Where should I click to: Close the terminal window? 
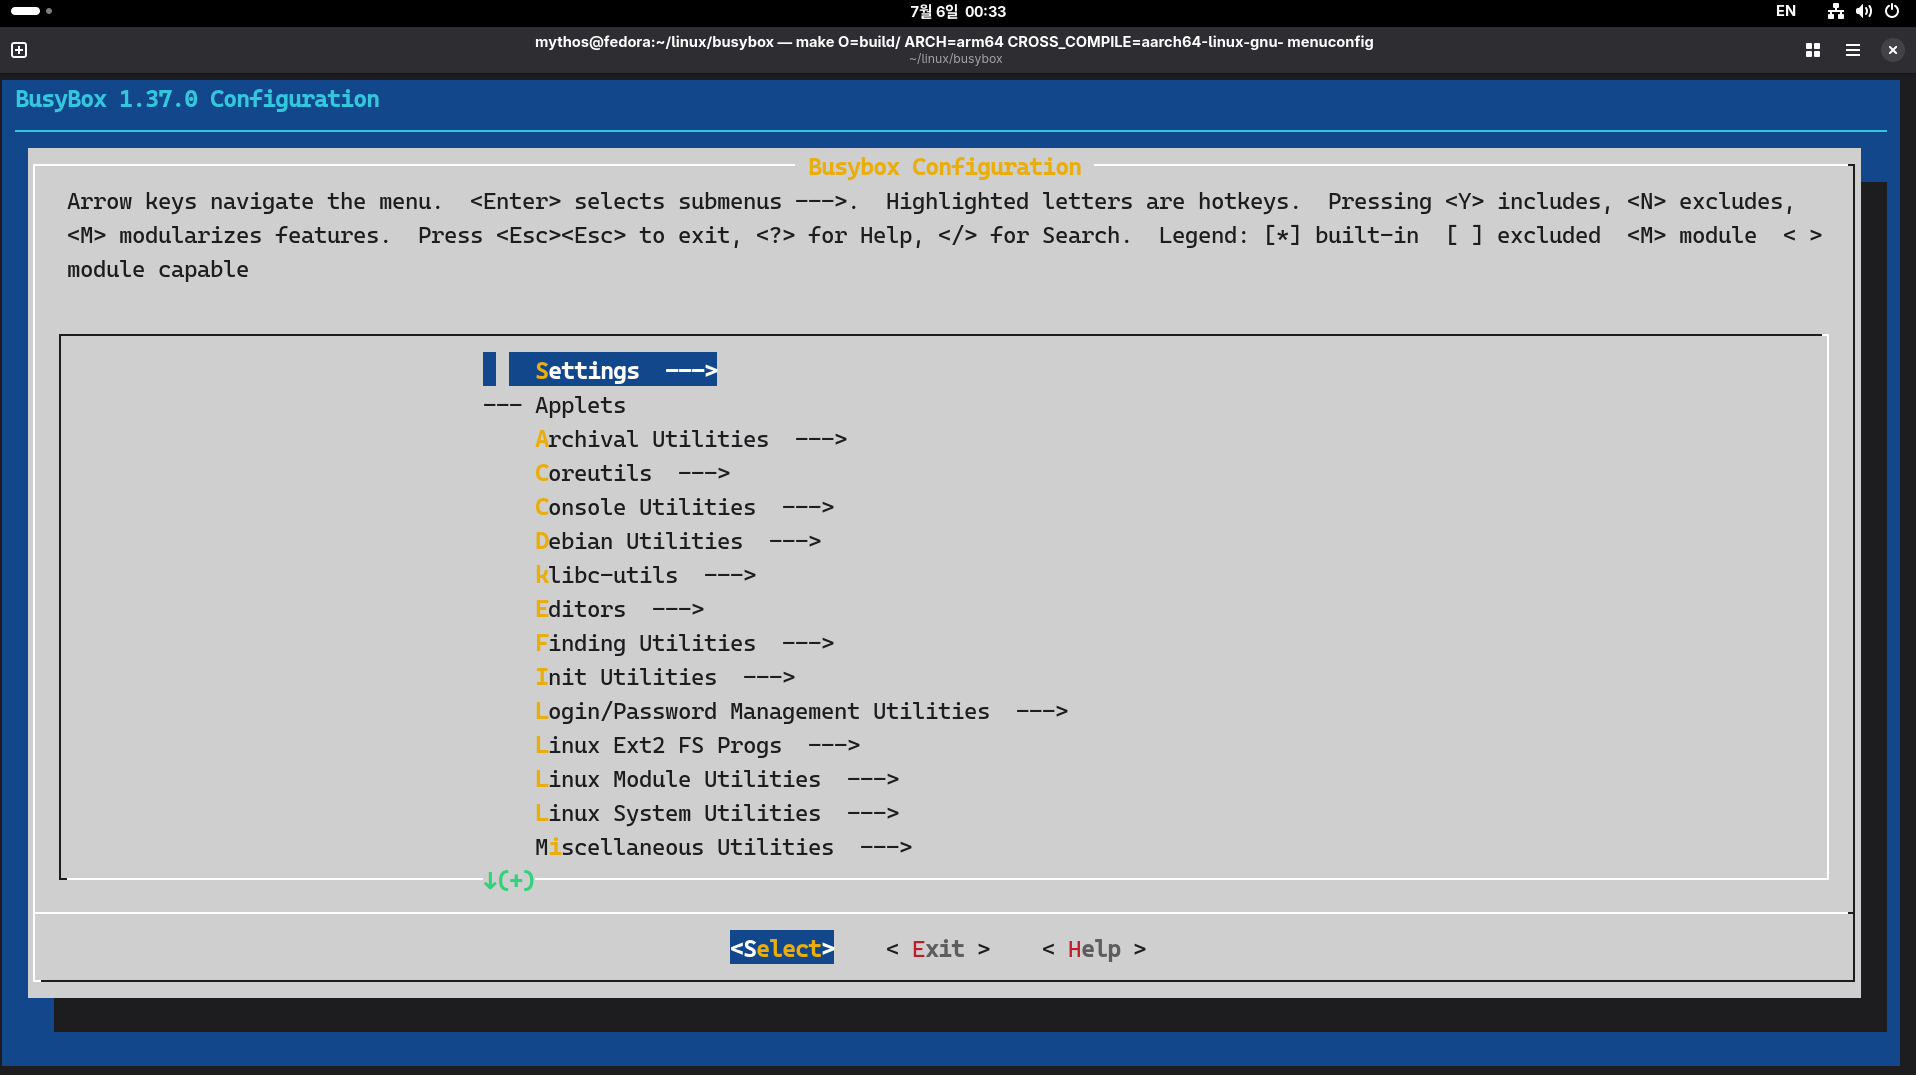1893,50
